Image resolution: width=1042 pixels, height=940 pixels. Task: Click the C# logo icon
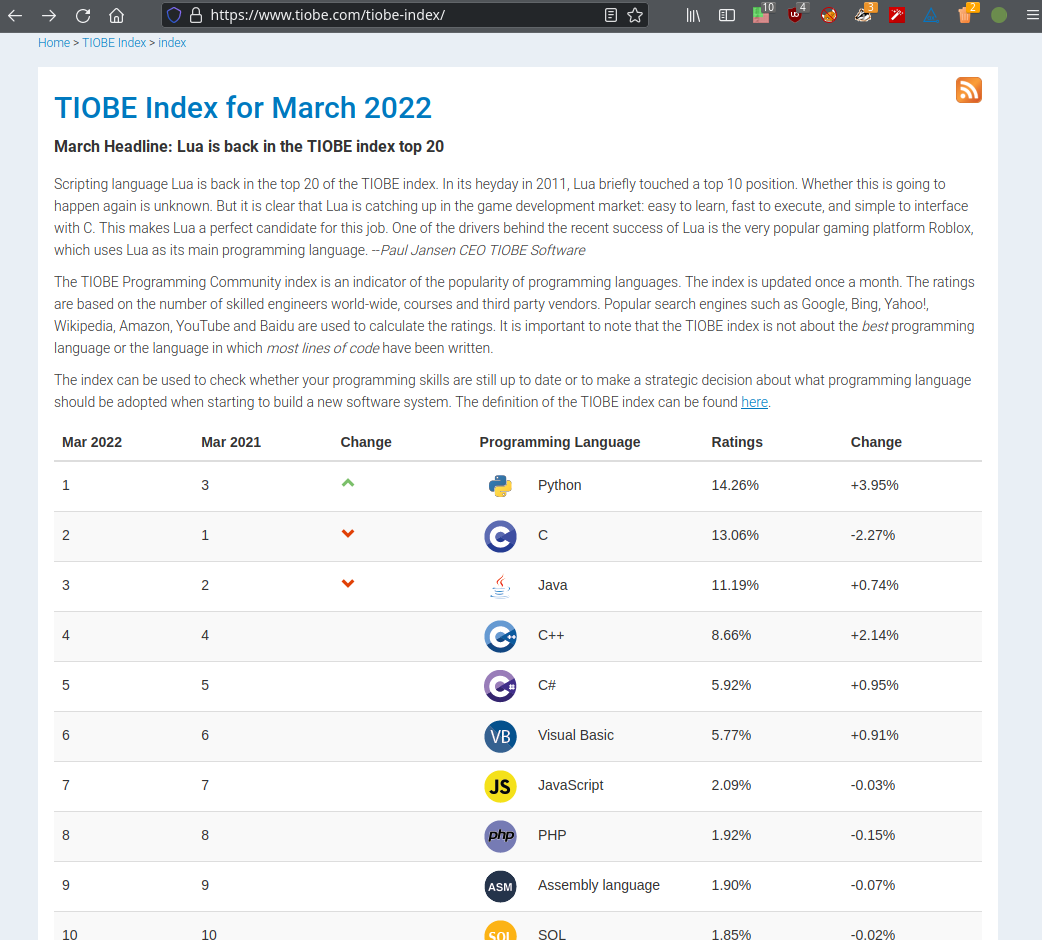click(x=500, y=686)
